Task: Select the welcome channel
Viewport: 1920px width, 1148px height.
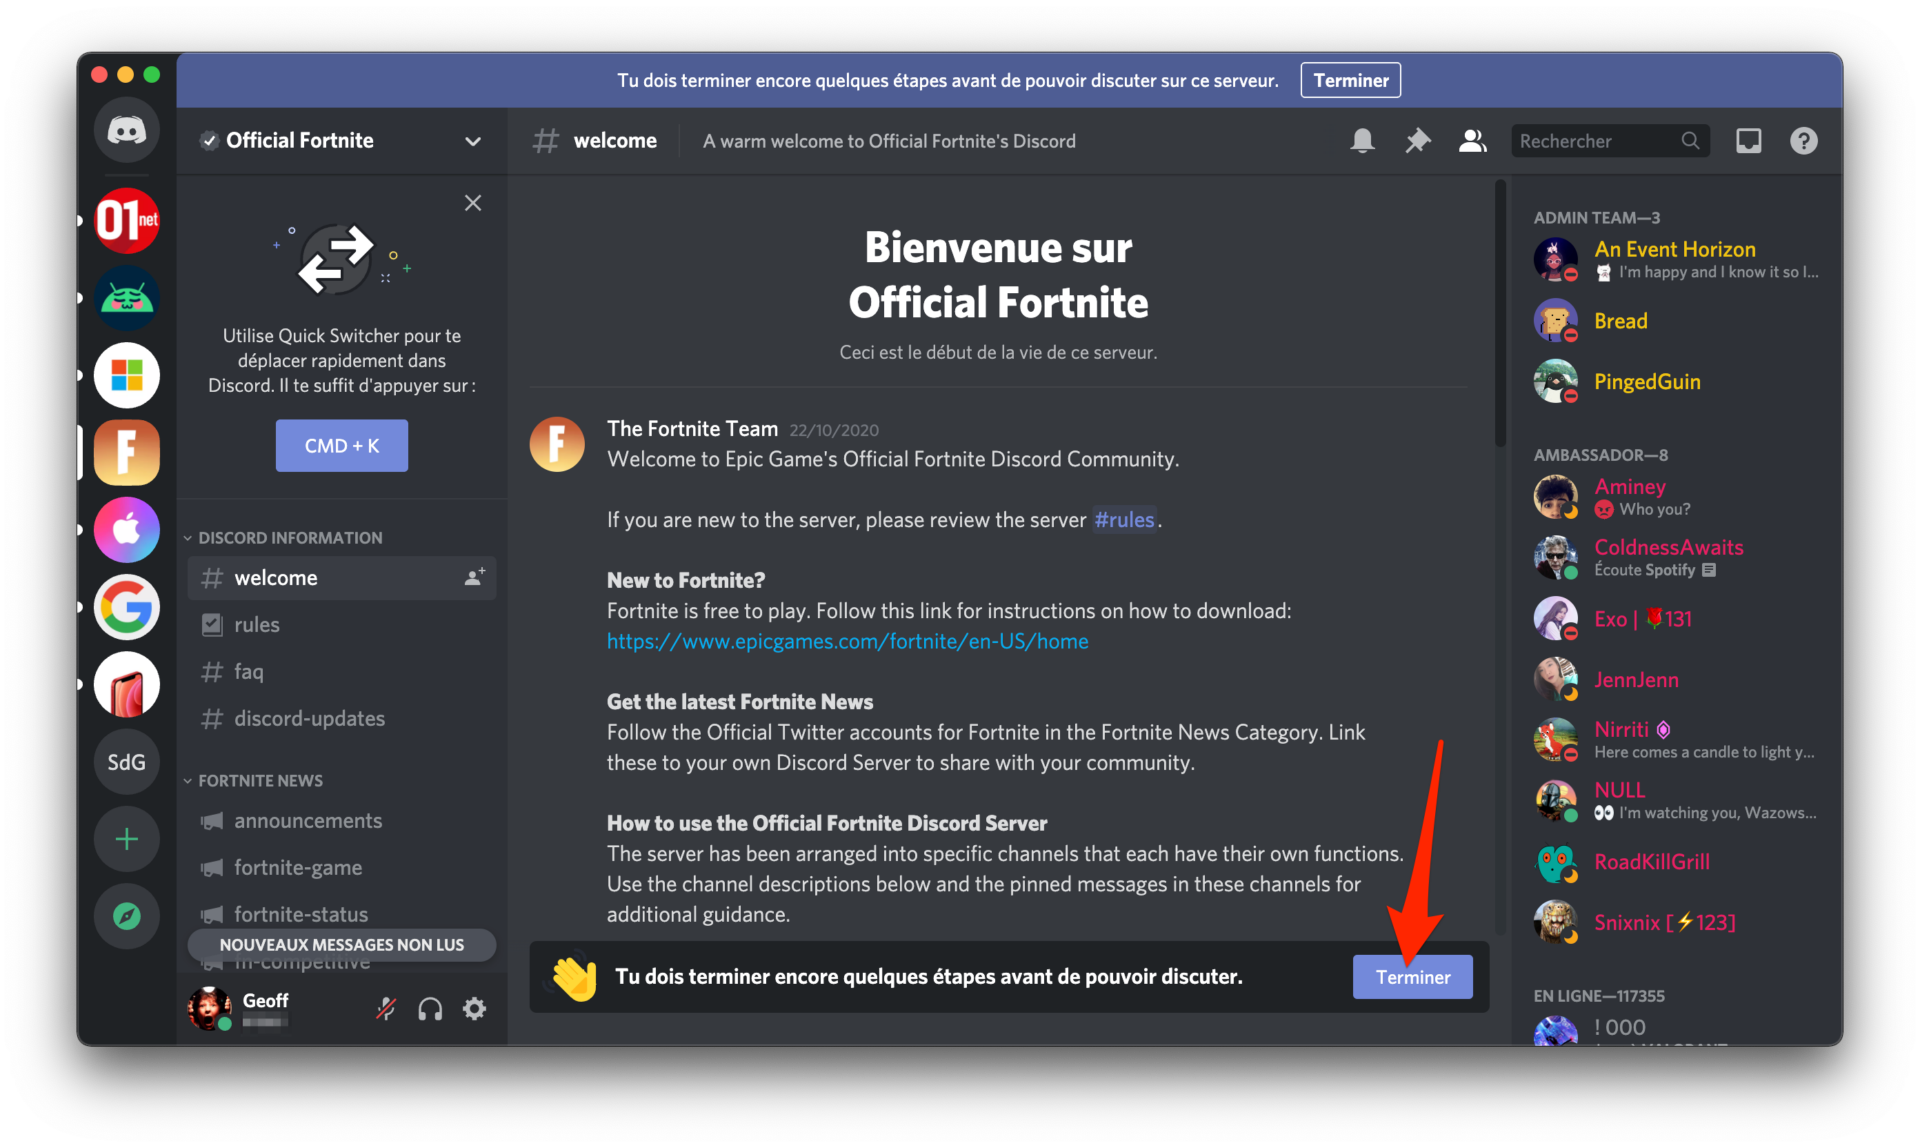Action: pos(341,578)
